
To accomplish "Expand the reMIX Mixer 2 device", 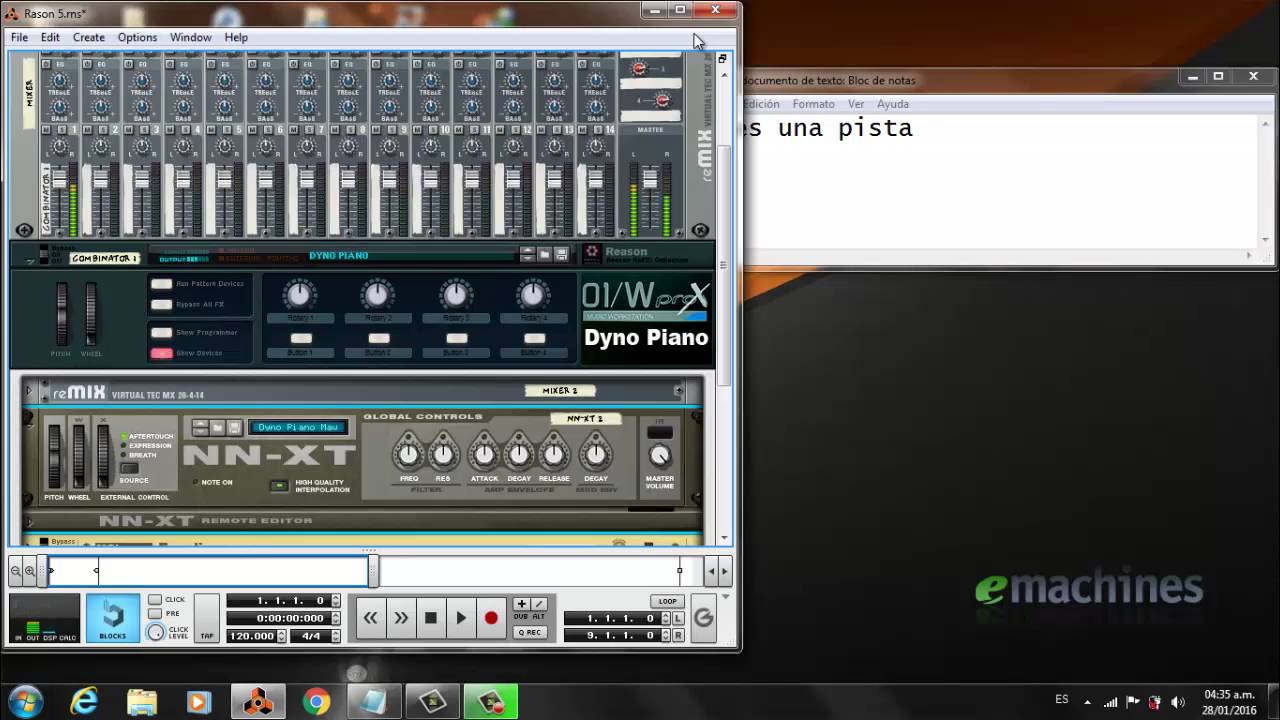I will pos(30,391).
